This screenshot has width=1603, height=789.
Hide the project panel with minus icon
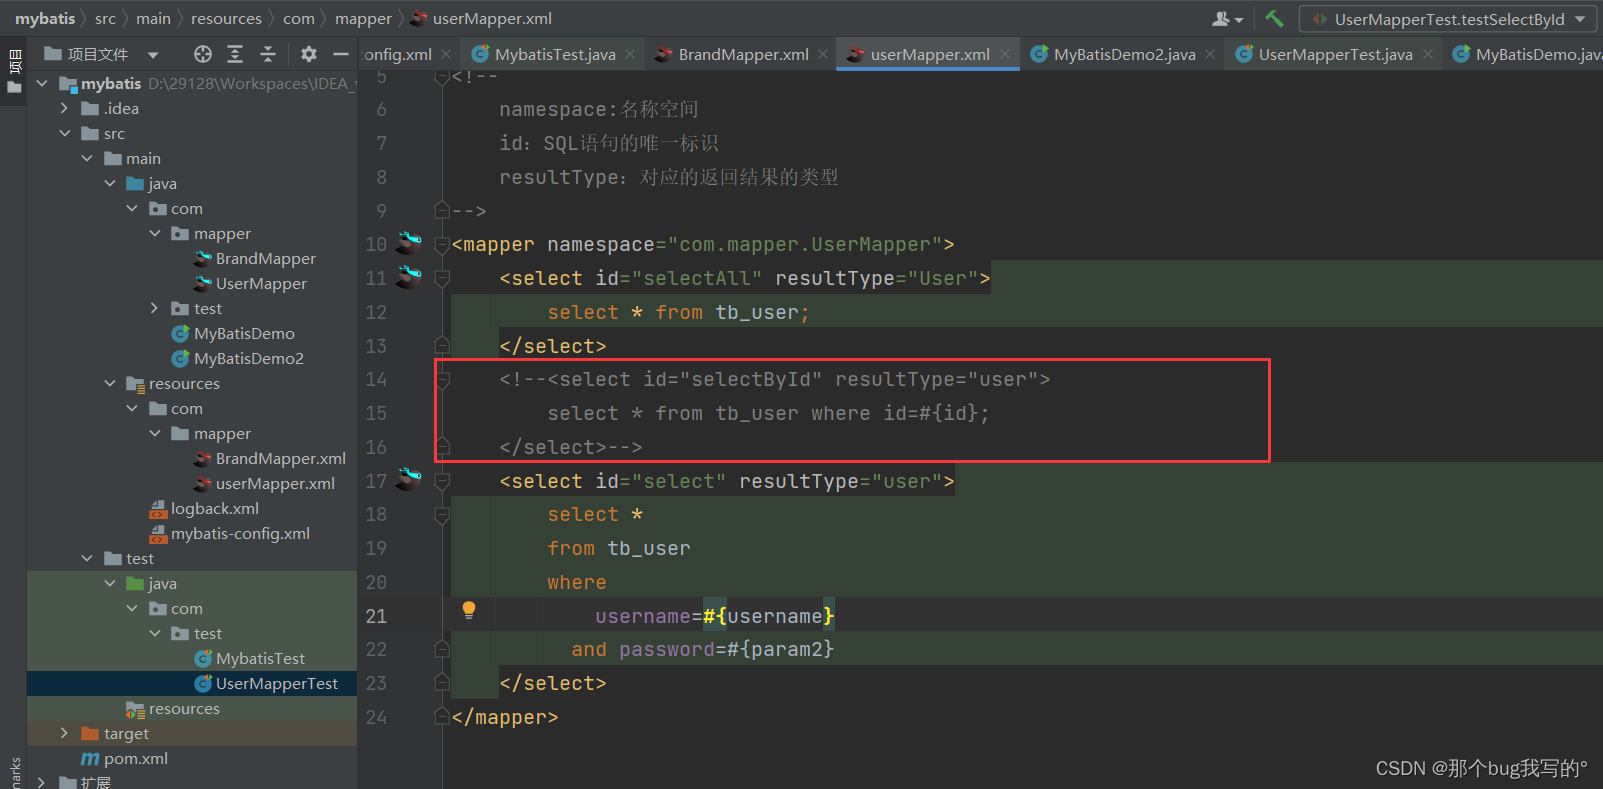[x=341, y=54]
